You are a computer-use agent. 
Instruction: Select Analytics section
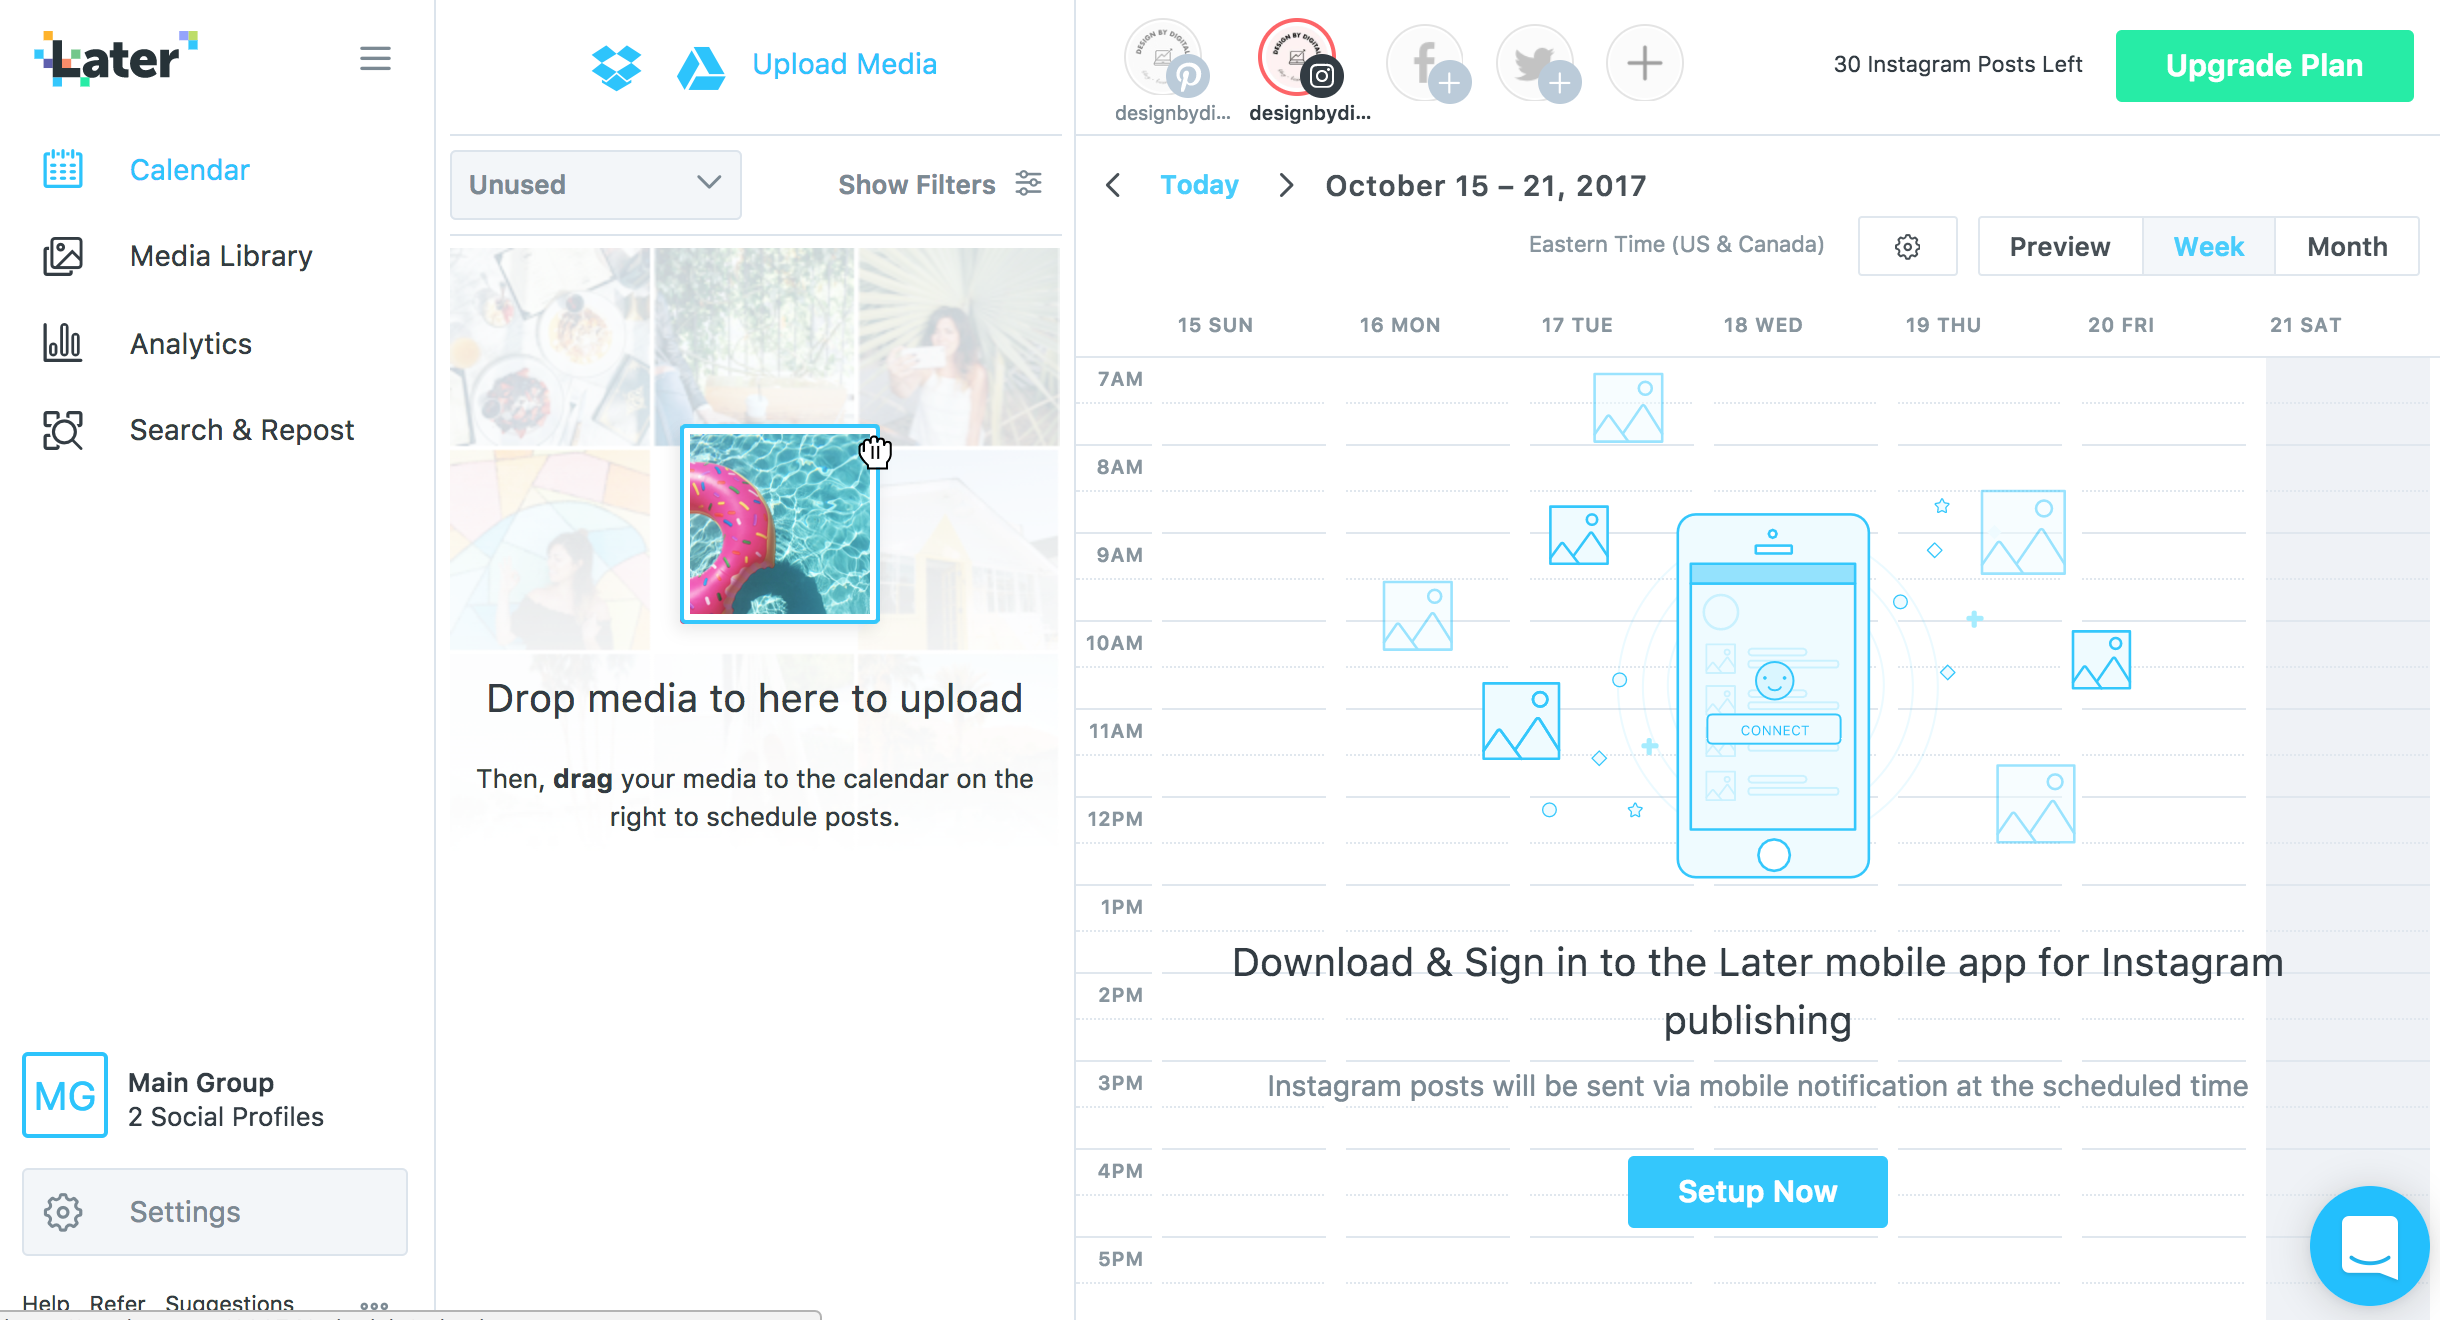tap(190, 345)
